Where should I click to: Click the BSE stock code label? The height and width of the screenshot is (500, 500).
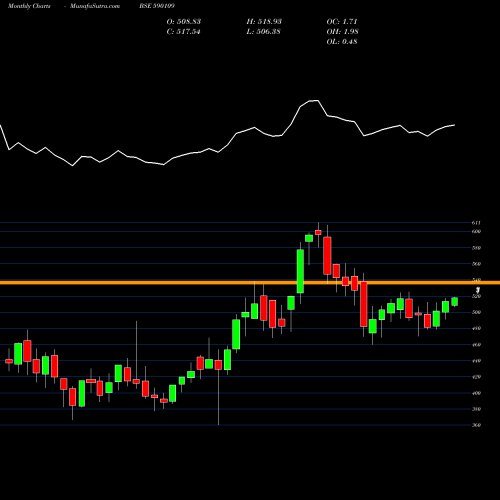coord(157,6)
